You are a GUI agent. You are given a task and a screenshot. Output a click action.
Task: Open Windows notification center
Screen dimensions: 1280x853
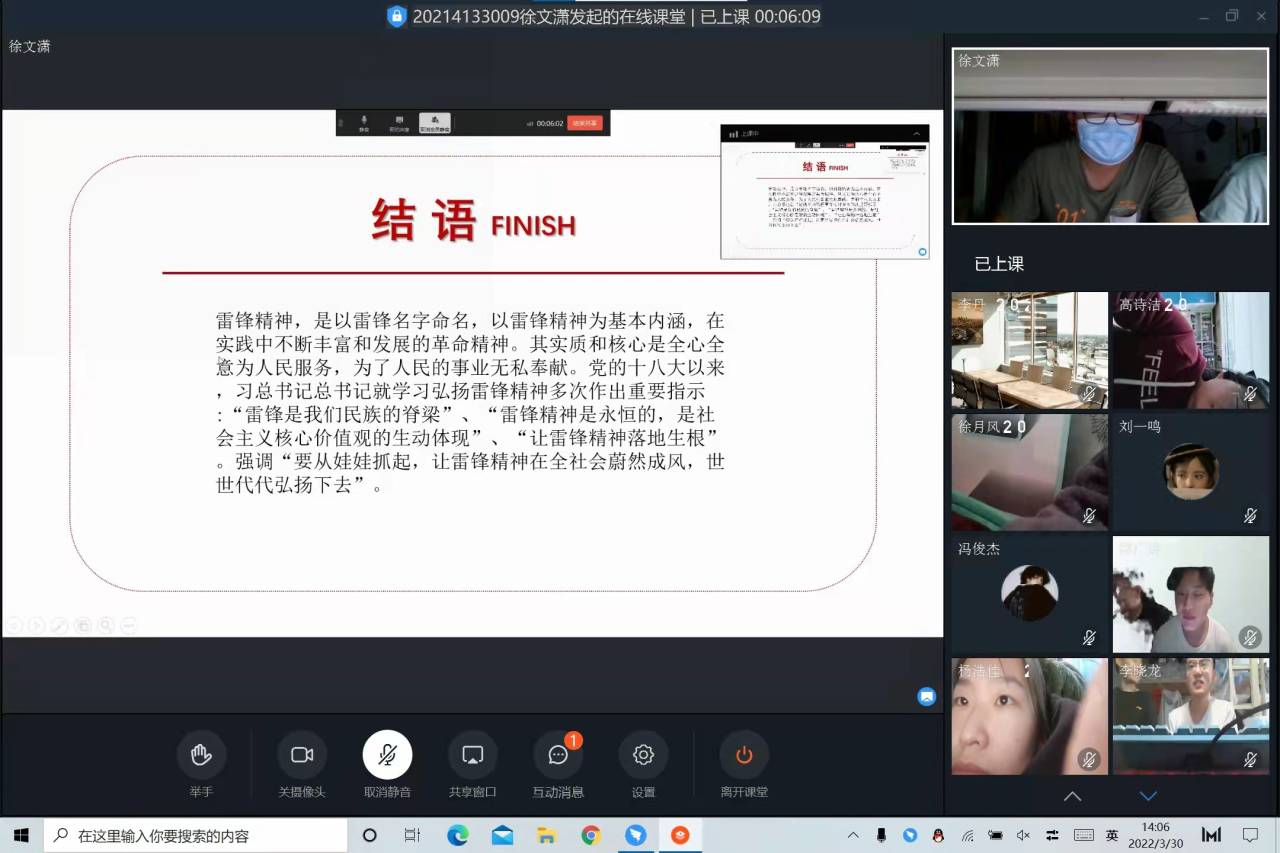1250,835
